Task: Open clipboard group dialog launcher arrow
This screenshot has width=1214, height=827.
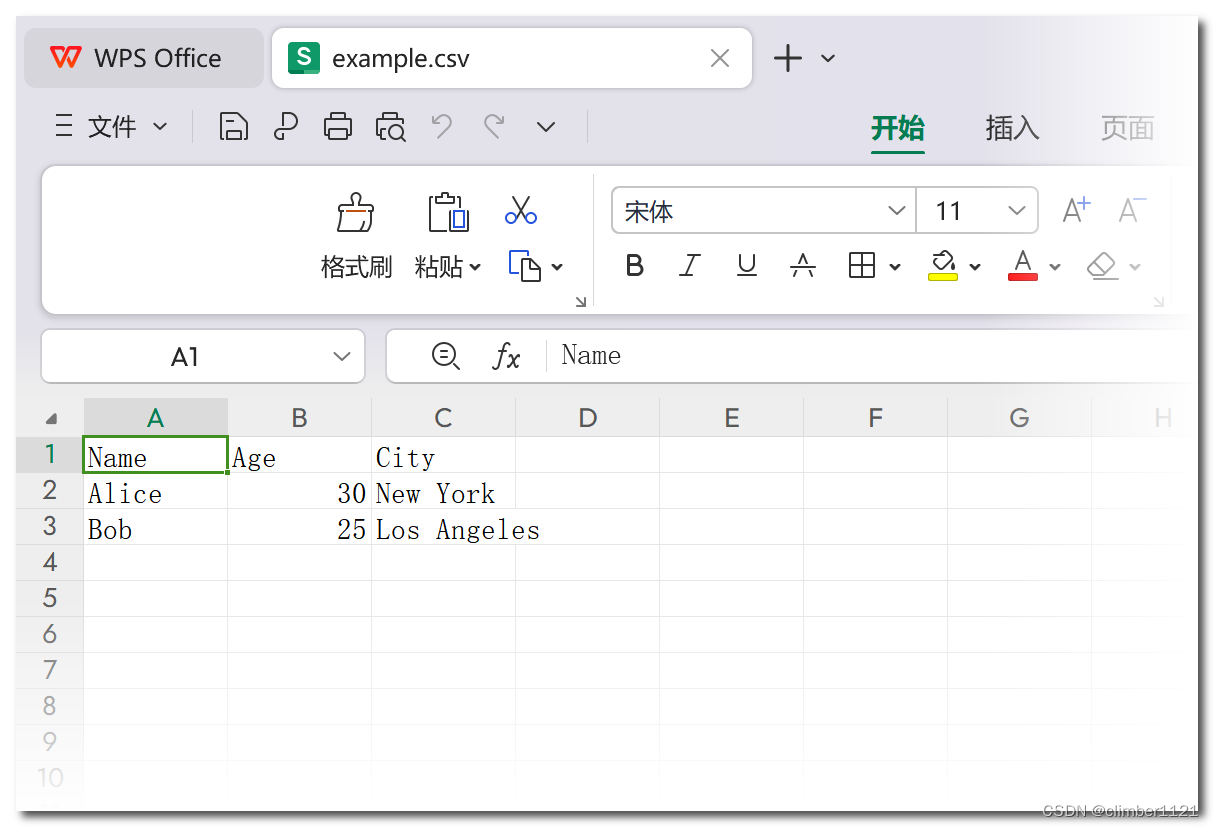Action: (581, 301)
